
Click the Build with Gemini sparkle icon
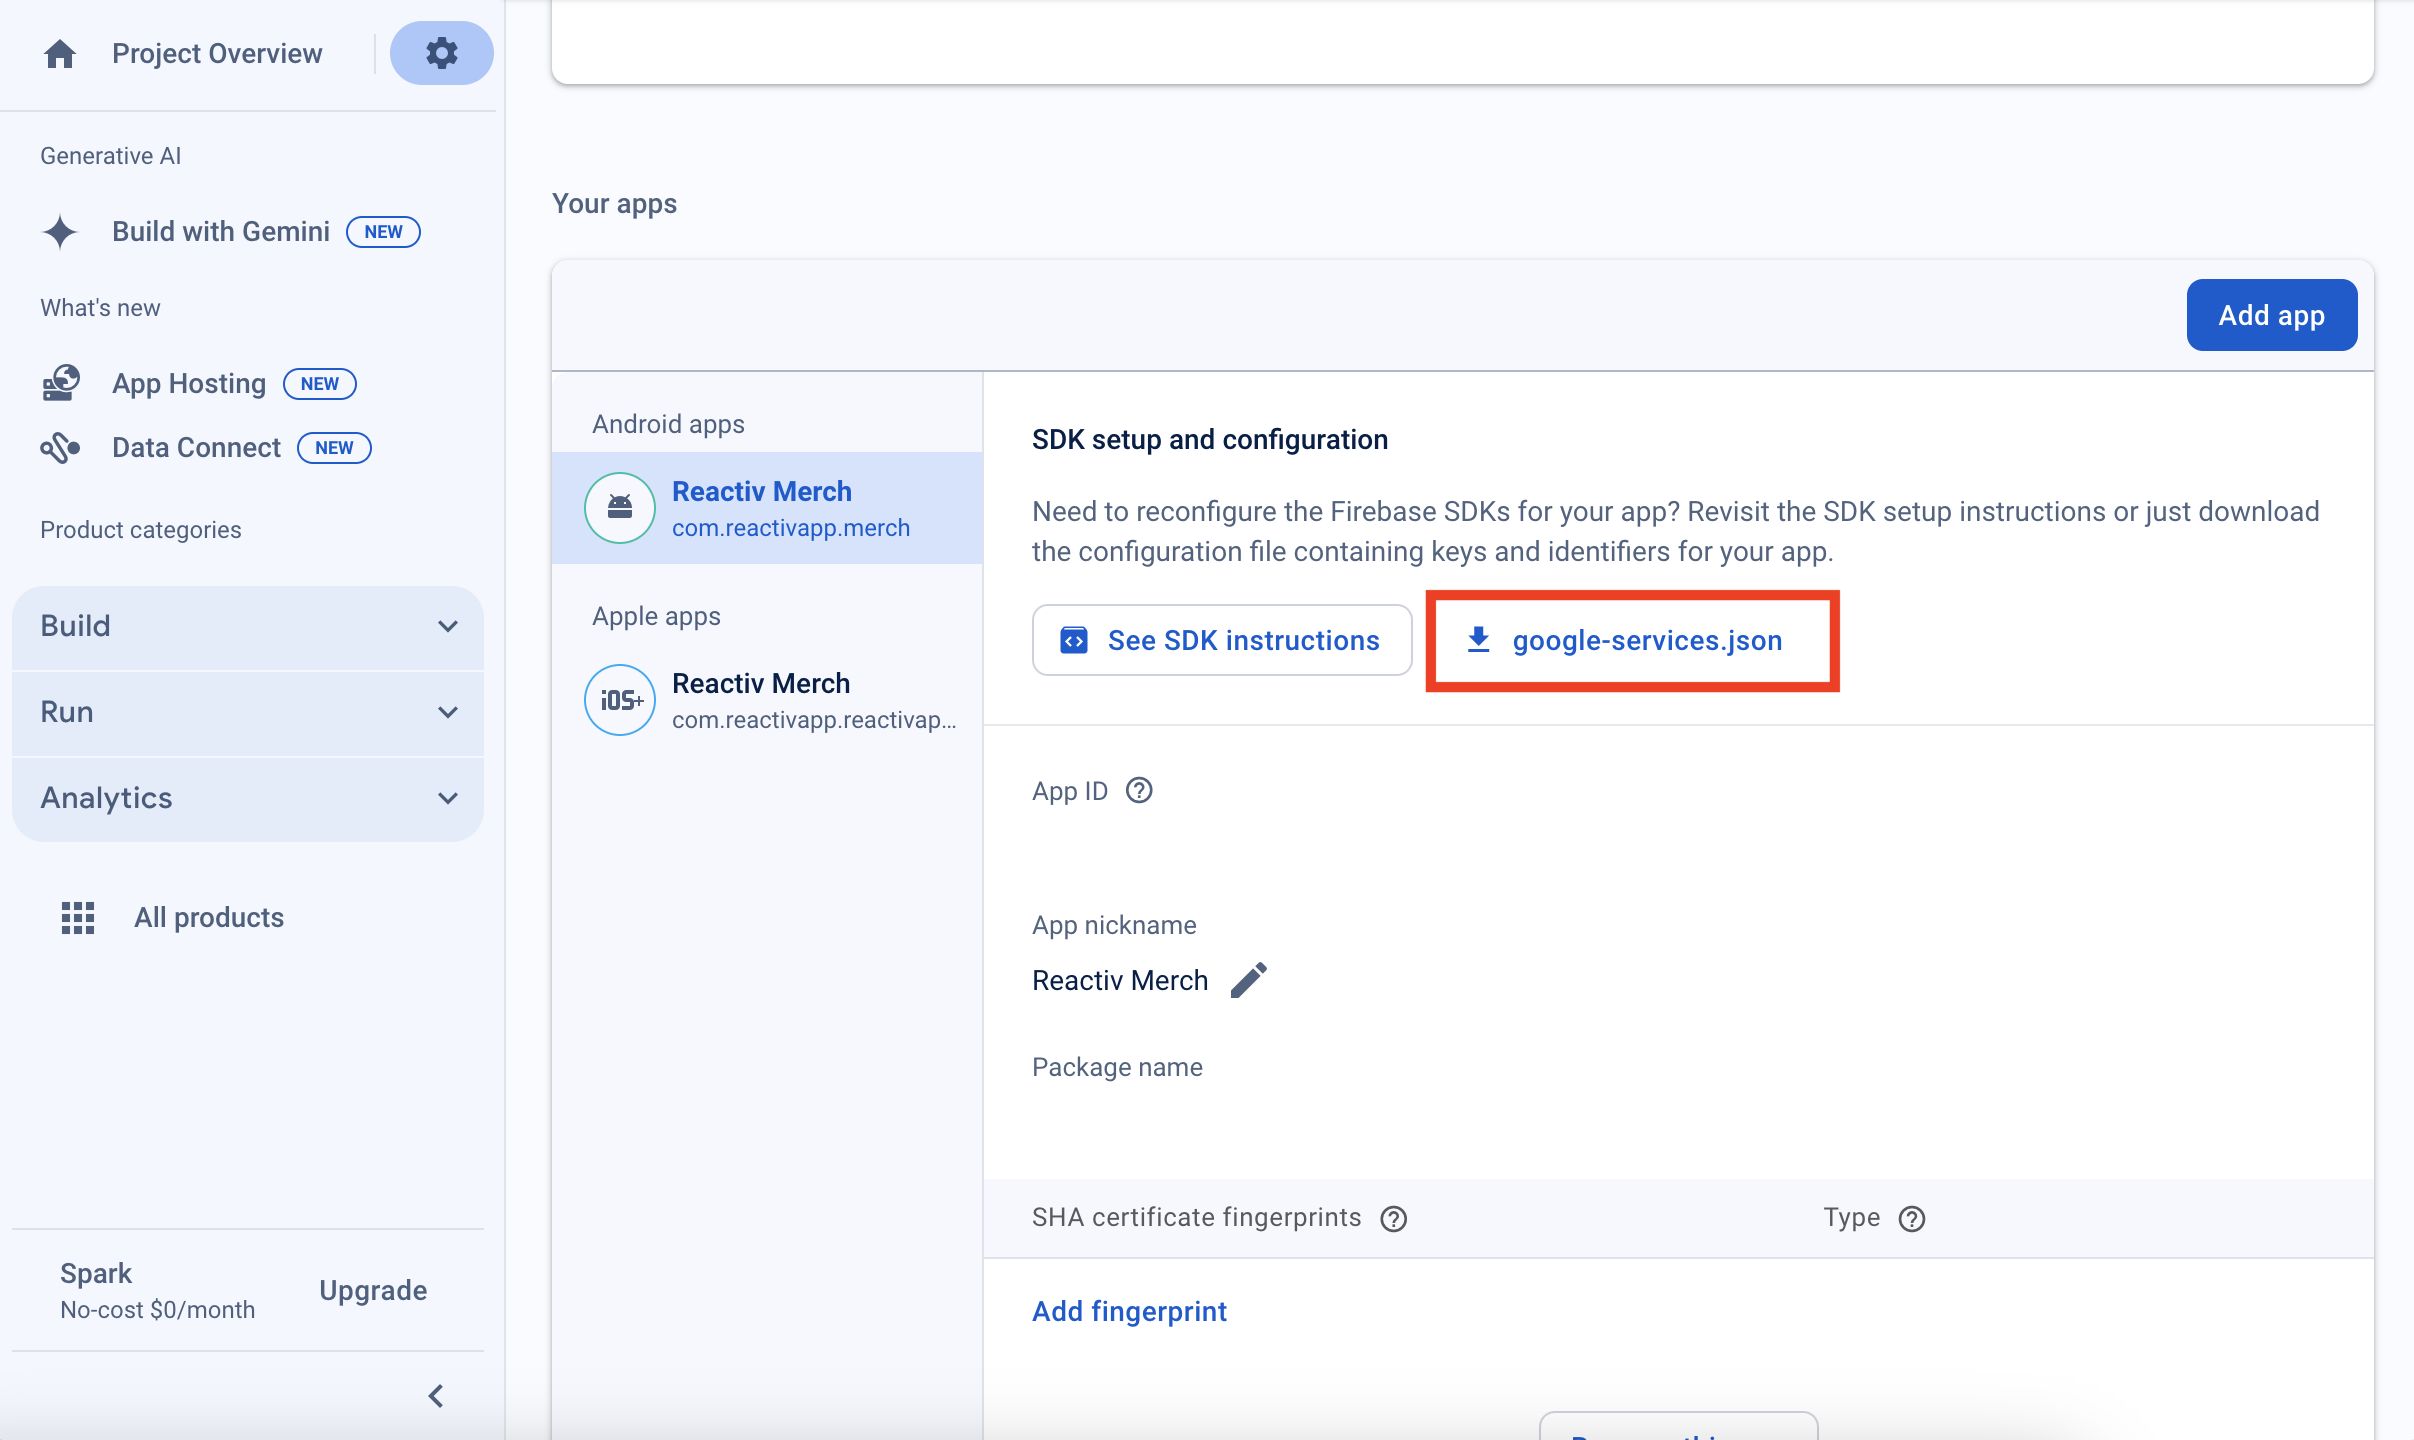(60, 232)
